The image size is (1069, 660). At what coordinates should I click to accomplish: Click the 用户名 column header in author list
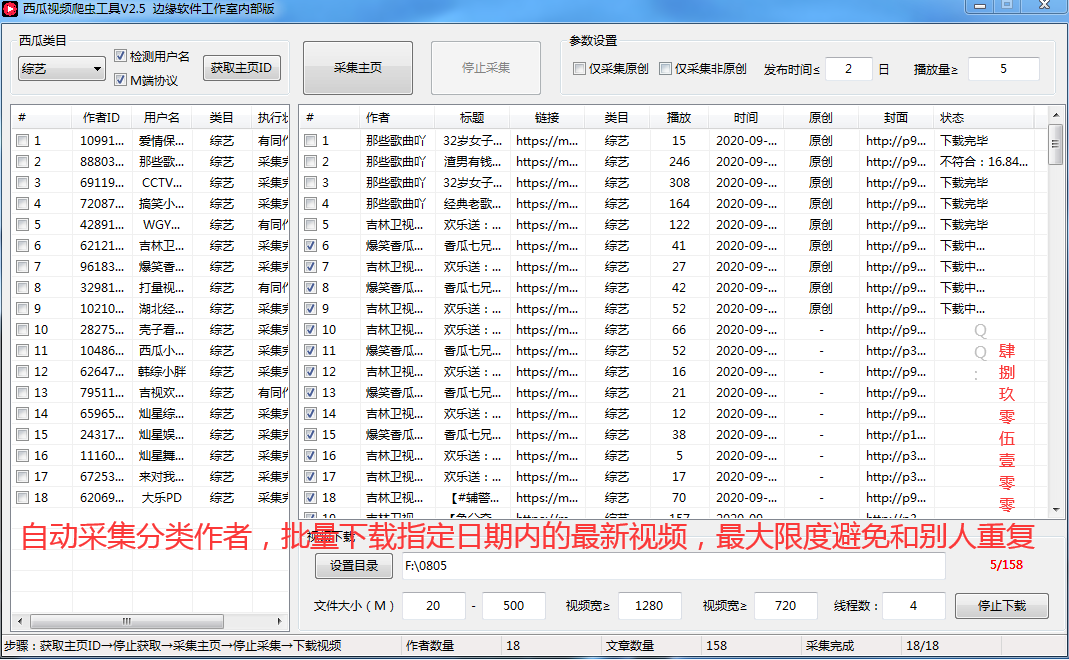coord(162,117)
